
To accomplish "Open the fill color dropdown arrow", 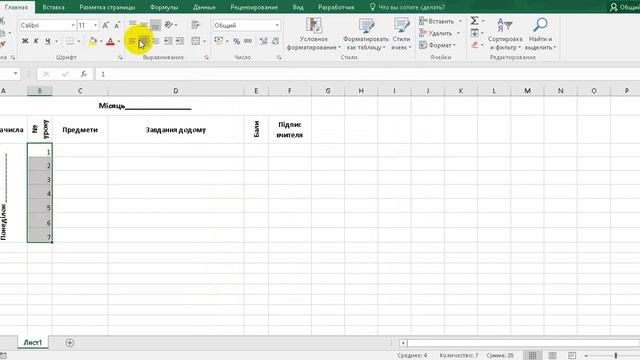I will (x=101, y=41).
